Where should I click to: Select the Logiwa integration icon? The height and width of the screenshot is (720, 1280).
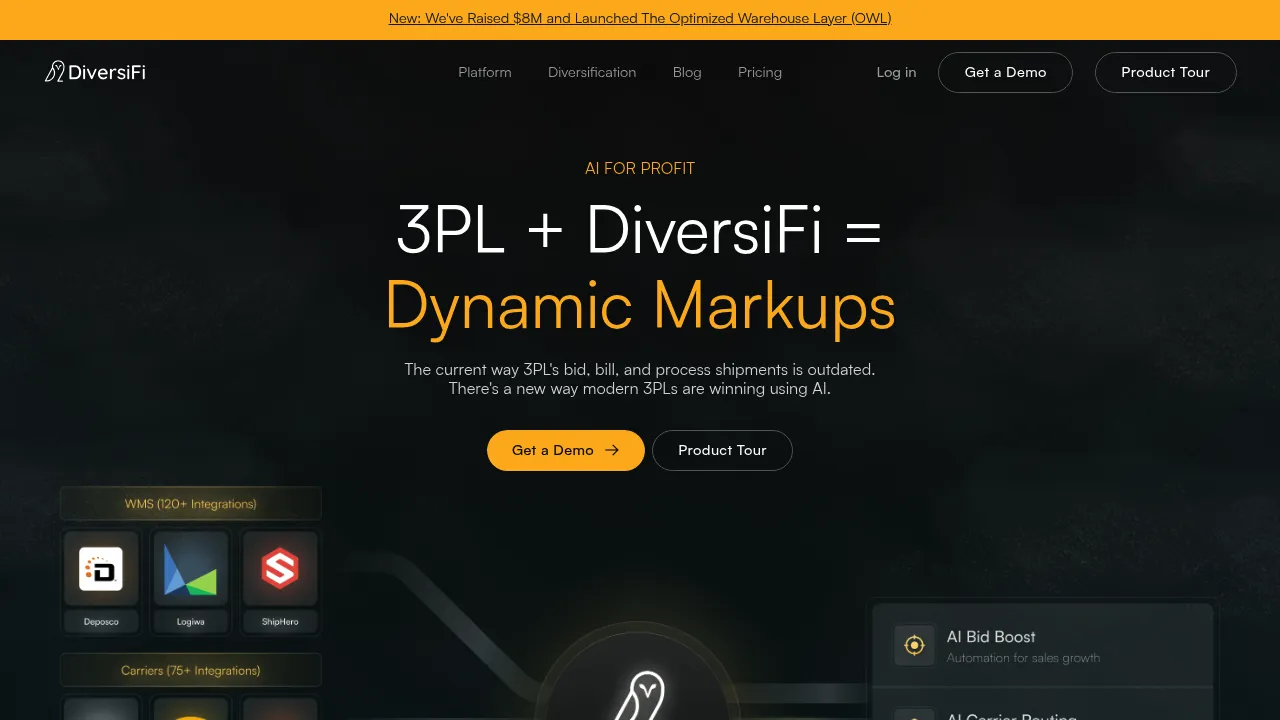pos(190,569)
